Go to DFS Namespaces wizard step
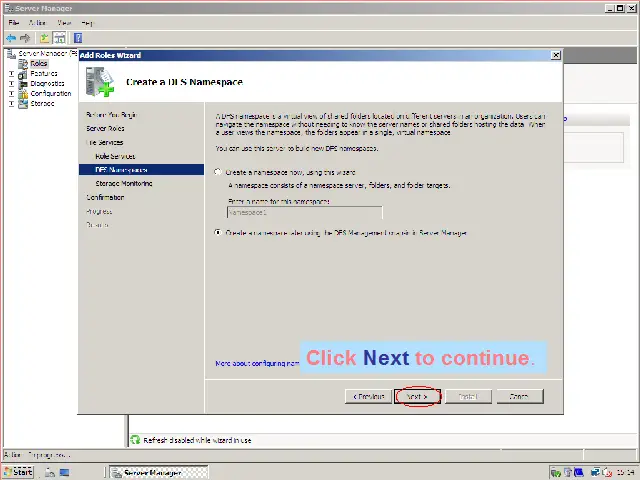 (x=141, y=170)
